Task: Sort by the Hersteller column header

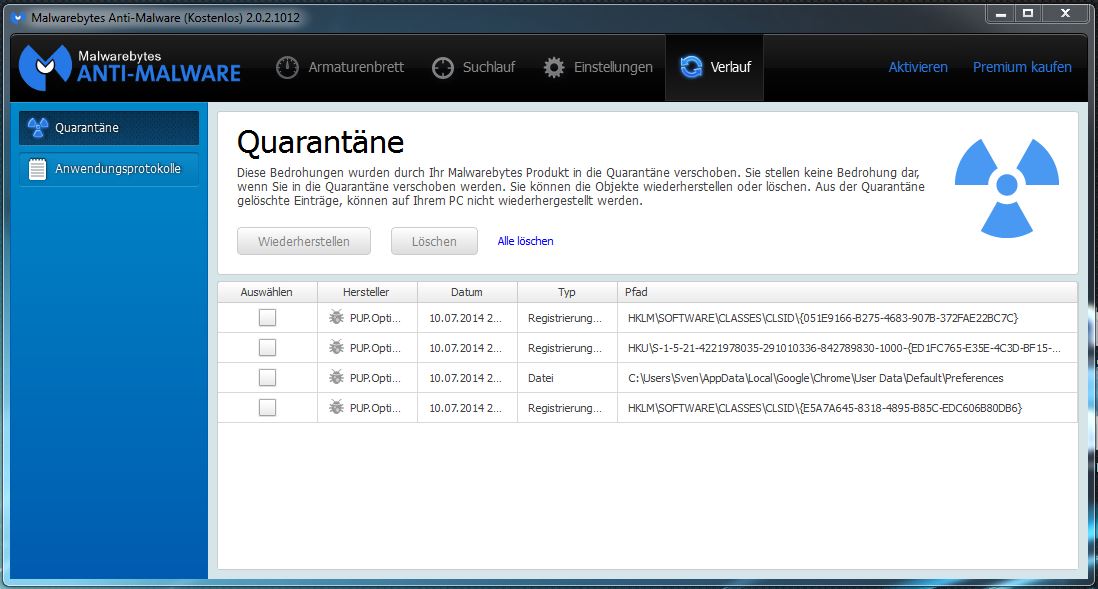Action: coord(367,292)
